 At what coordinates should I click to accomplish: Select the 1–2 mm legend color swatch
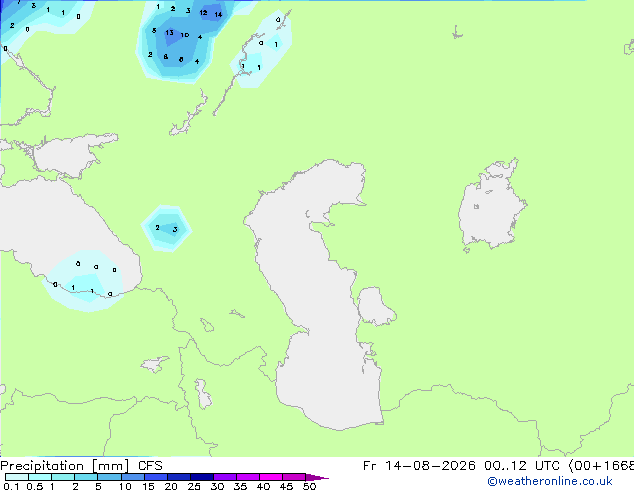63,477
